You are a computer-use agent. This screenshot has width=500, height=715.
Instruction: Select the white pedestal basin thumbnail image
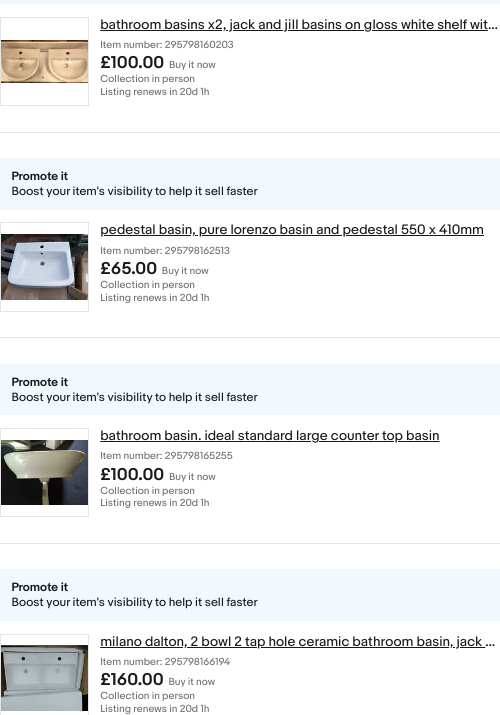(44, 267)
